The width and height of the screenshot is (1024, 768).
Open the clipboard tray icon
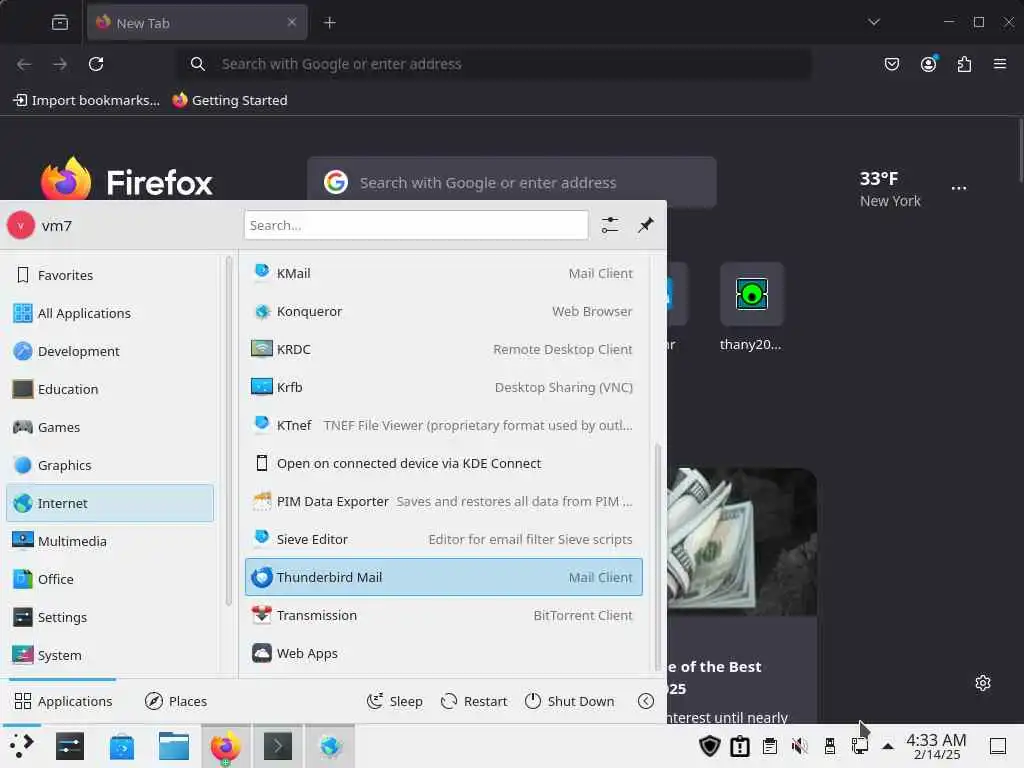770,746
